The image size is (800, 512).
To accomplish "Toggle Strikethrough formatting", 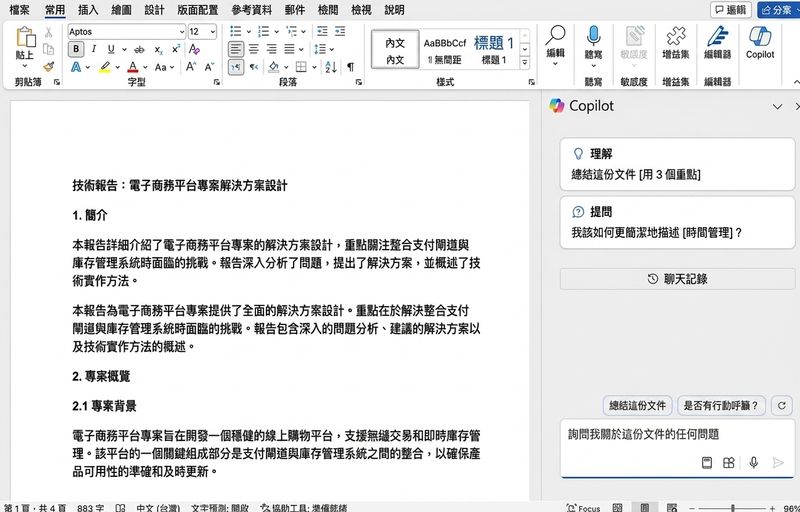I will tap(139, 49).
